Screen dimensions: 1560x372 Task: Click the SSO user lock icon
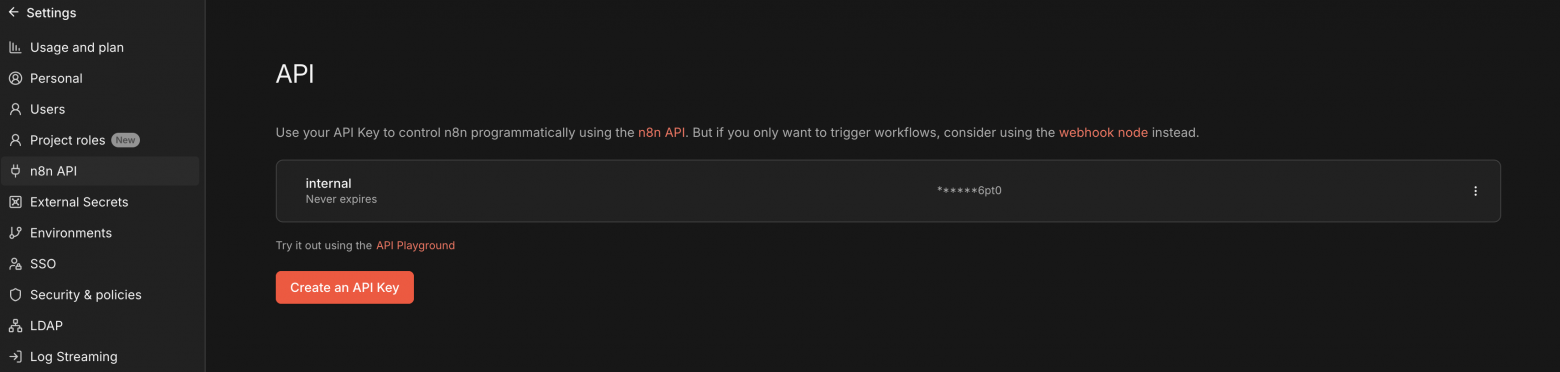click(15, 264)
